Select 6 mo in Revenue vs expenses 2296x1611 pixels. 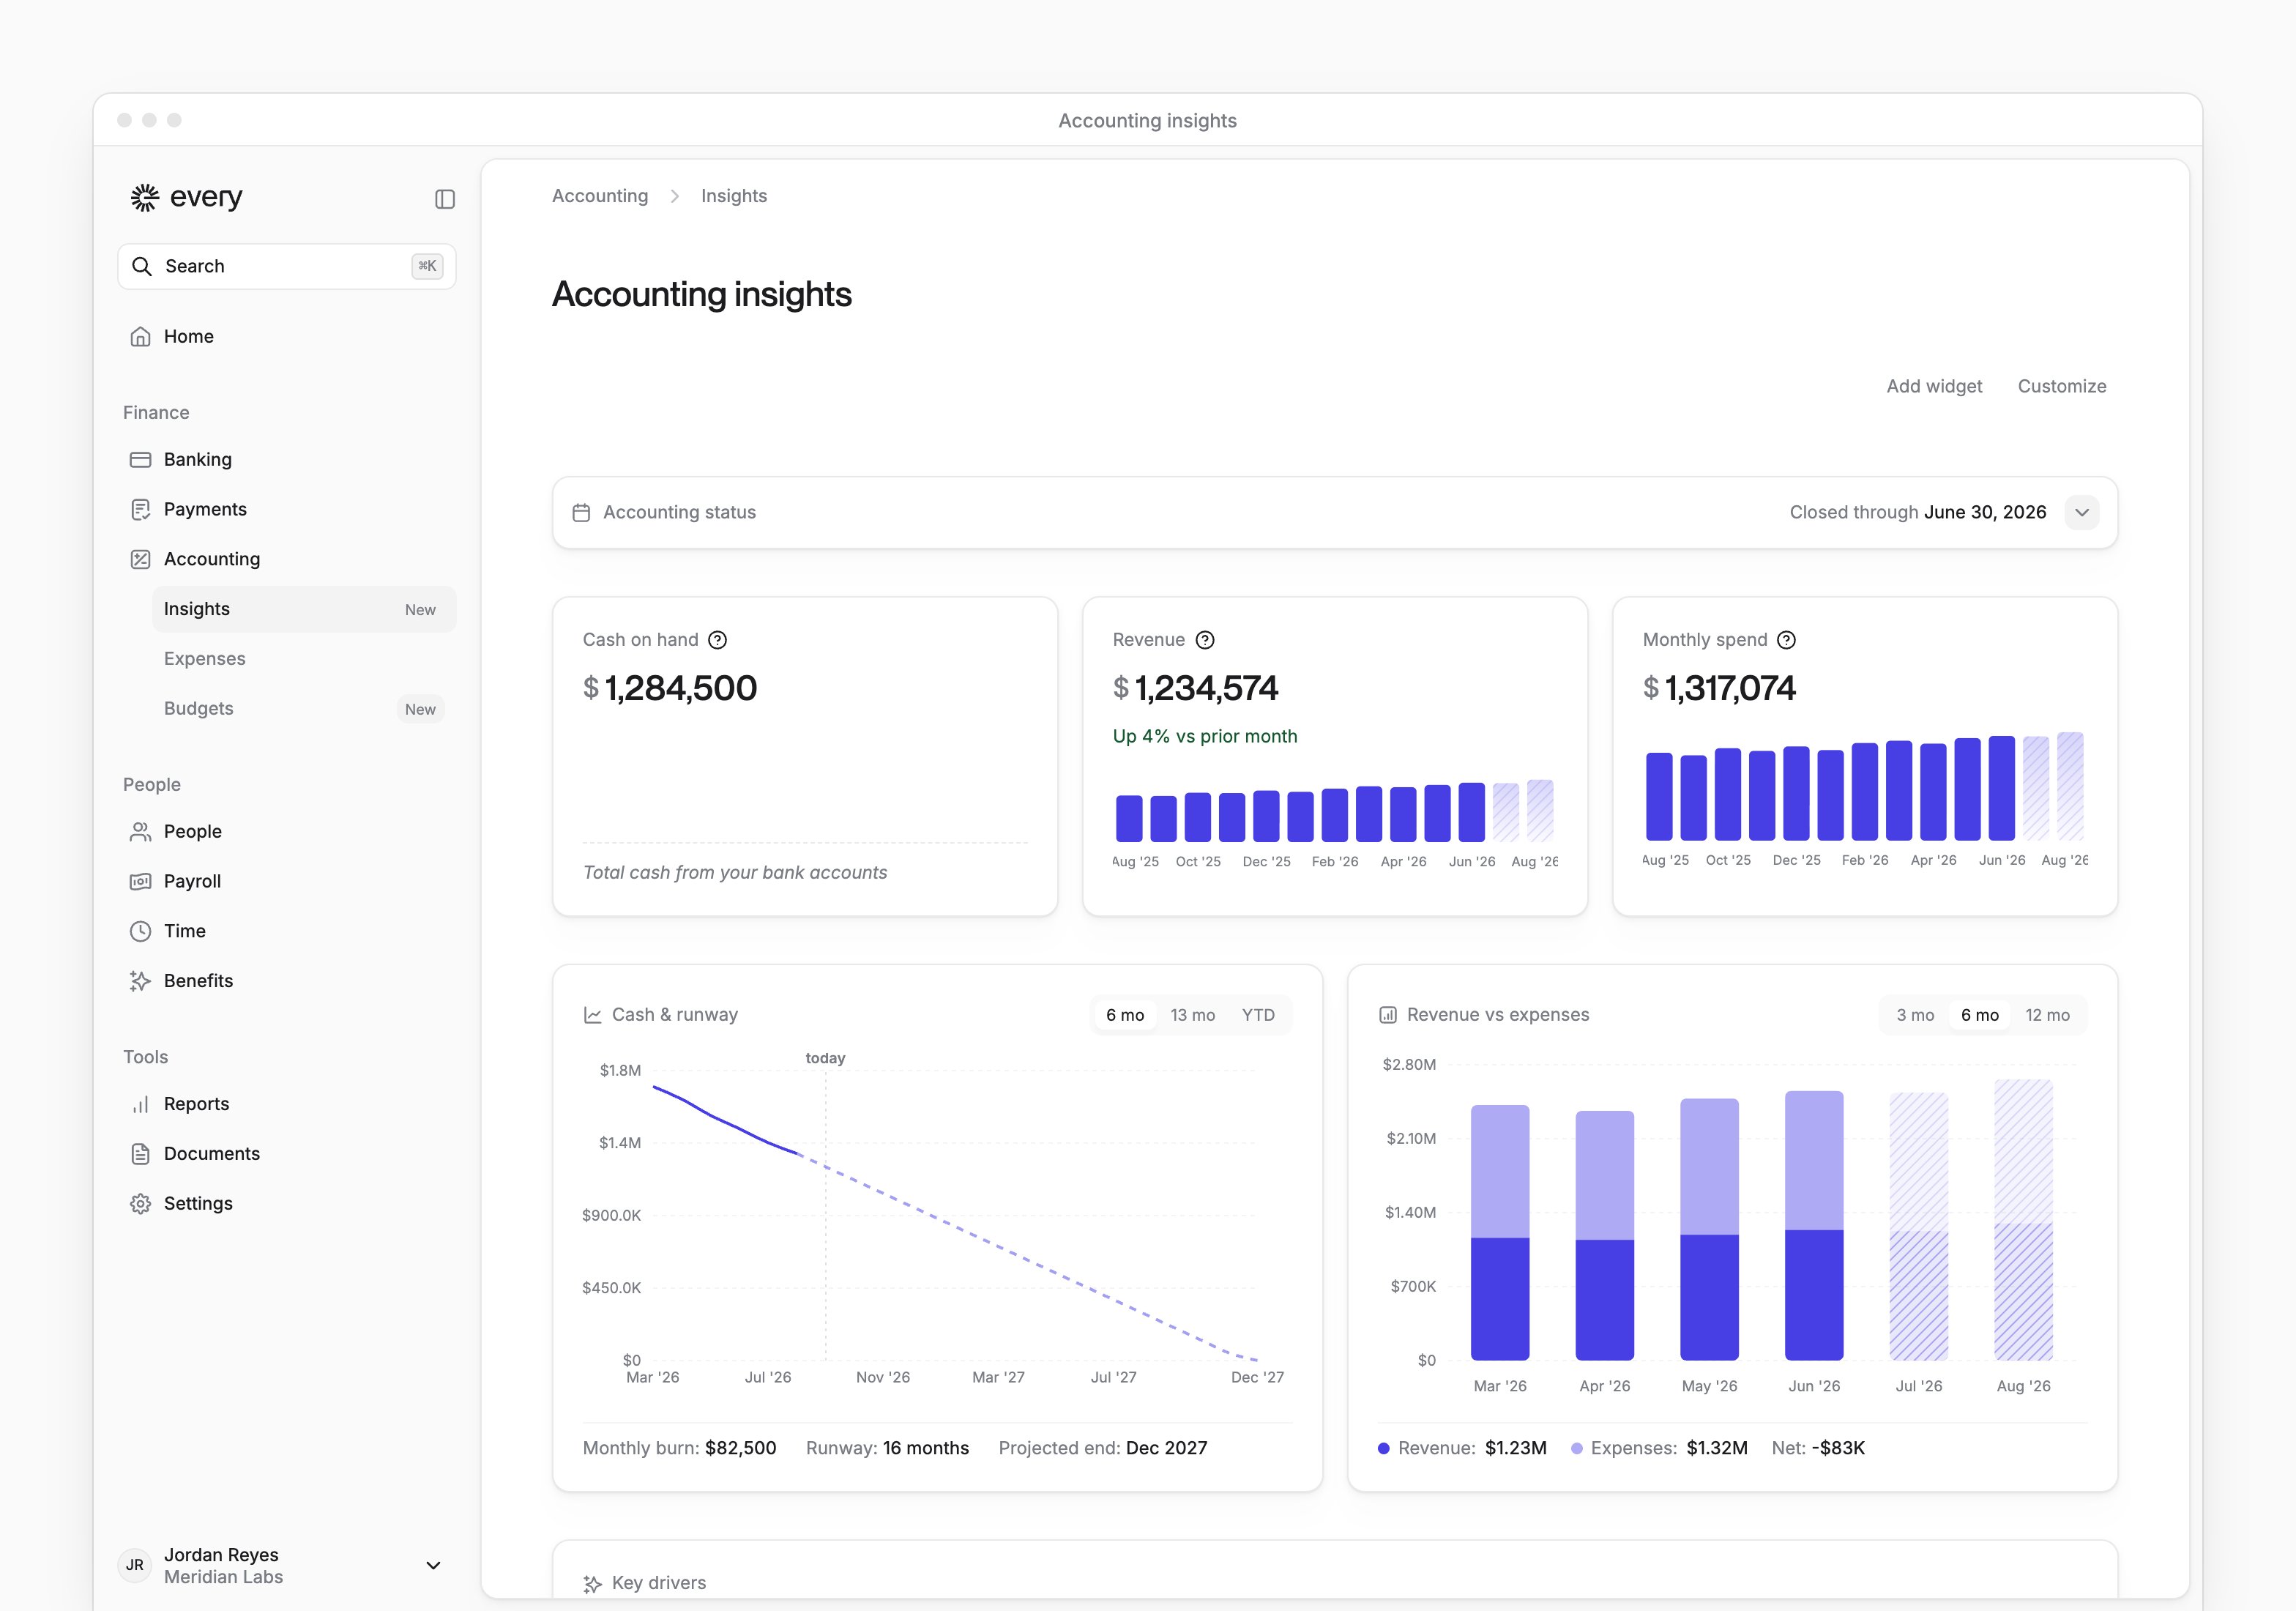pos(1980,1015)
